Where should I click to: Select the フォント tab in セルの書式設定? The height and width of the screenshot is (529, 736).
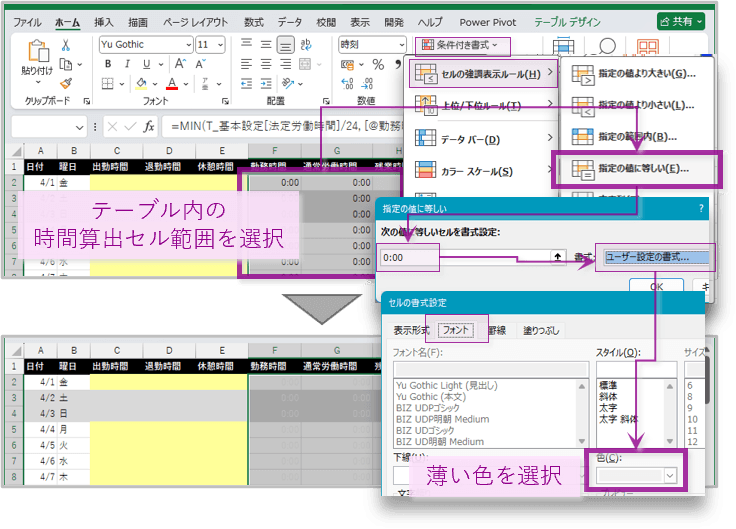click(x=455, y=330)
